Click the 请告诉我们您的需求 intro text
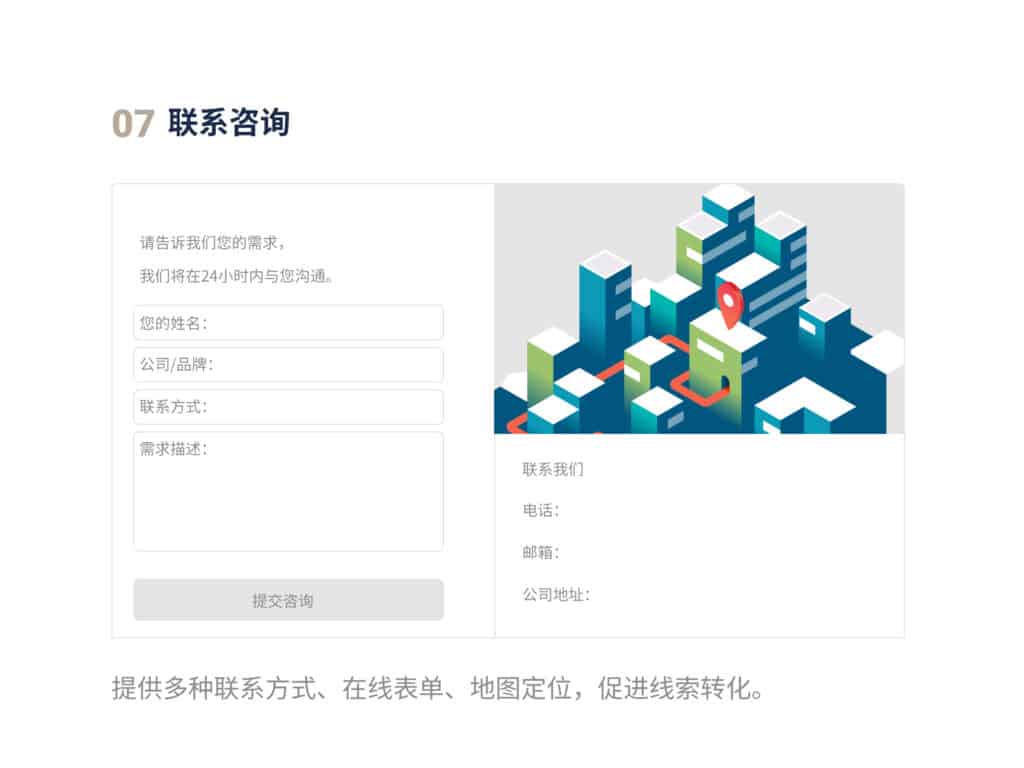 [212, 243]
